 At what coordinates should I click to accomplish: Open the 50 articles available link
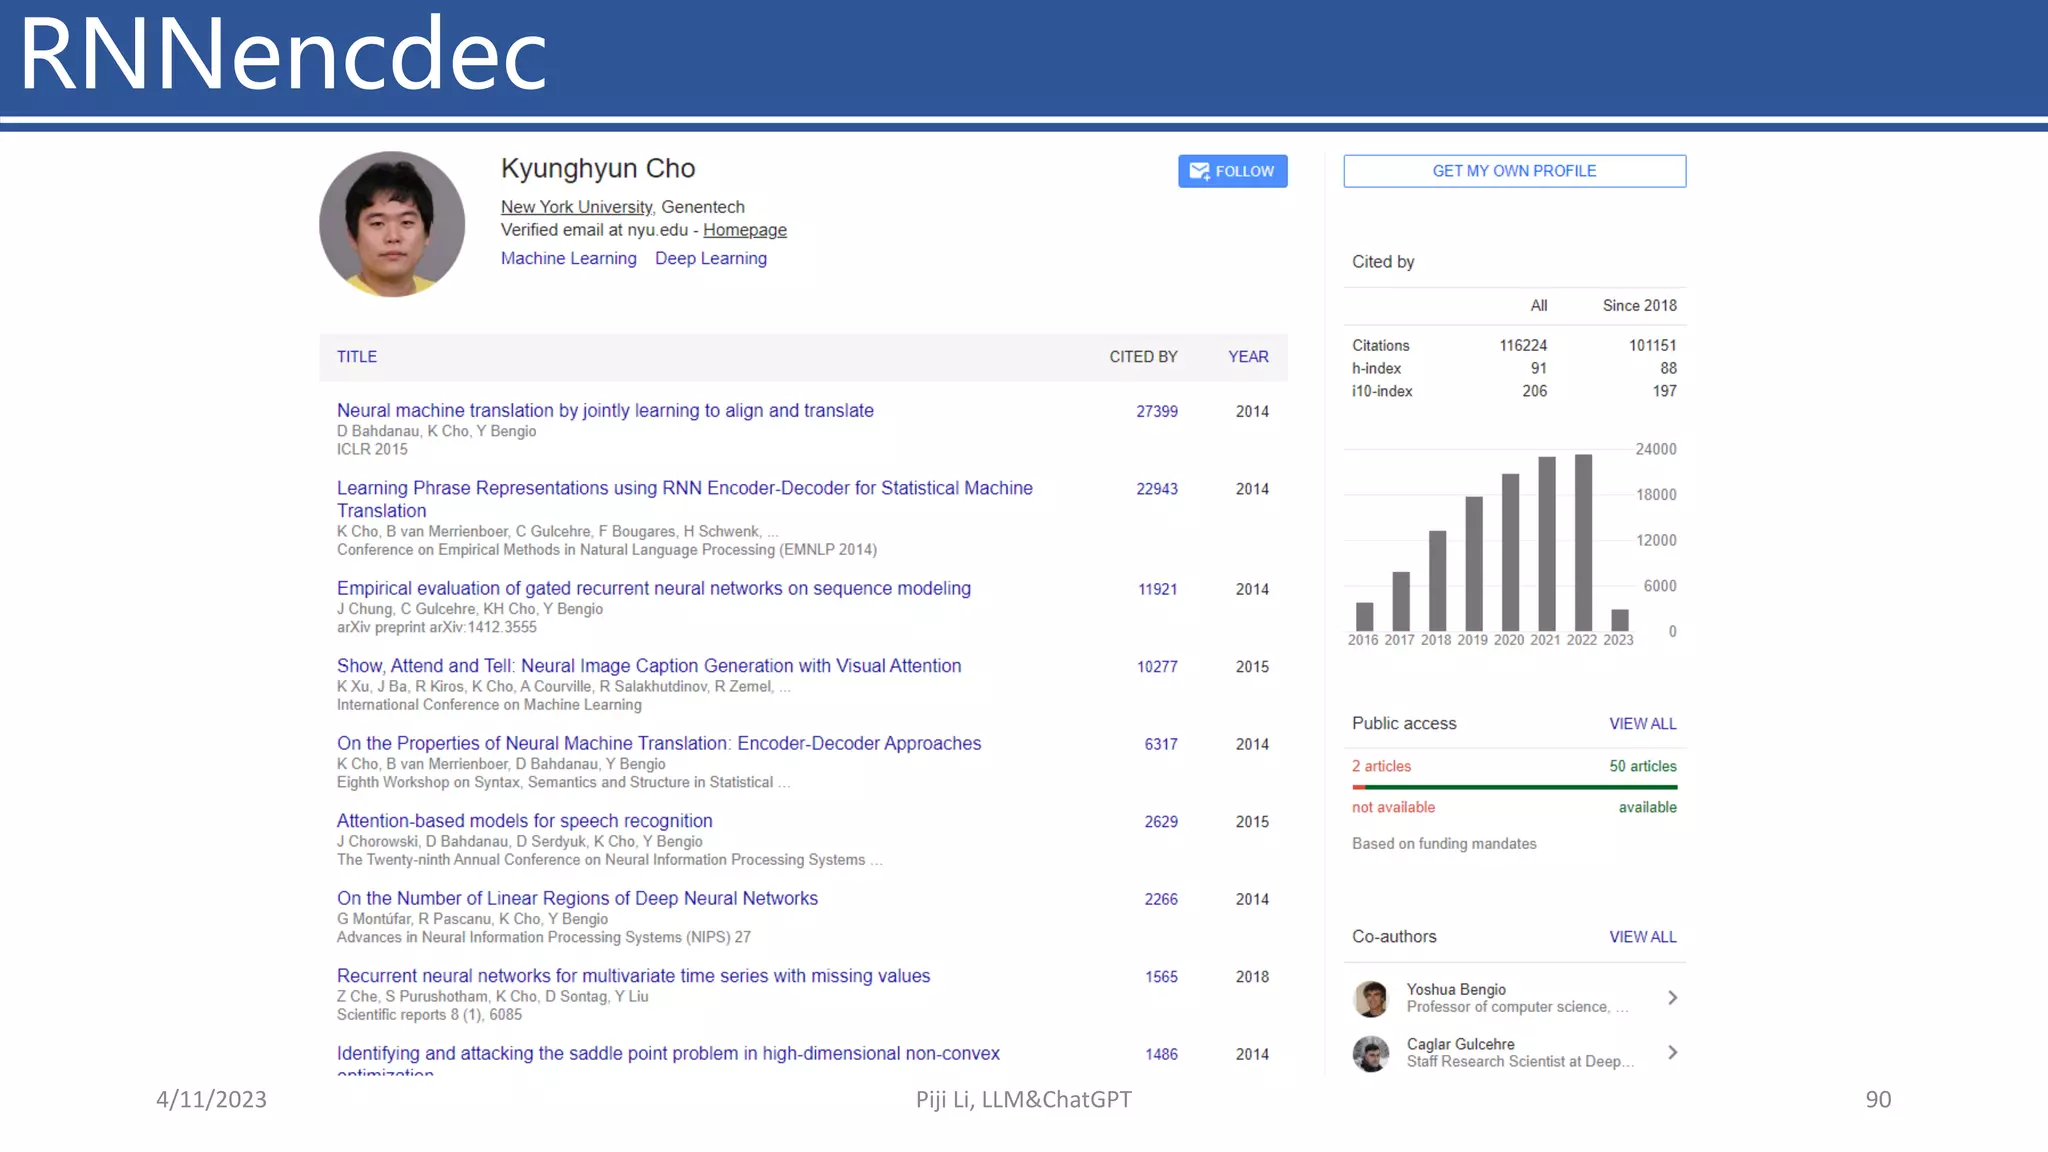[1642, 766]
